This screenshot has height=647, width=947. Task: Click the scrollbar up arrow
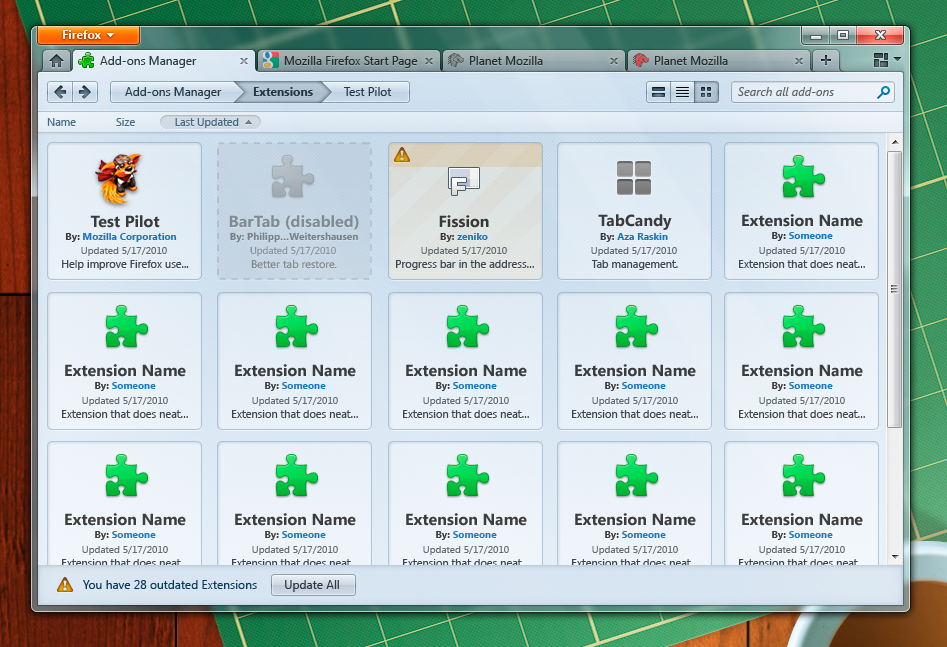click(x=895, y=142)
